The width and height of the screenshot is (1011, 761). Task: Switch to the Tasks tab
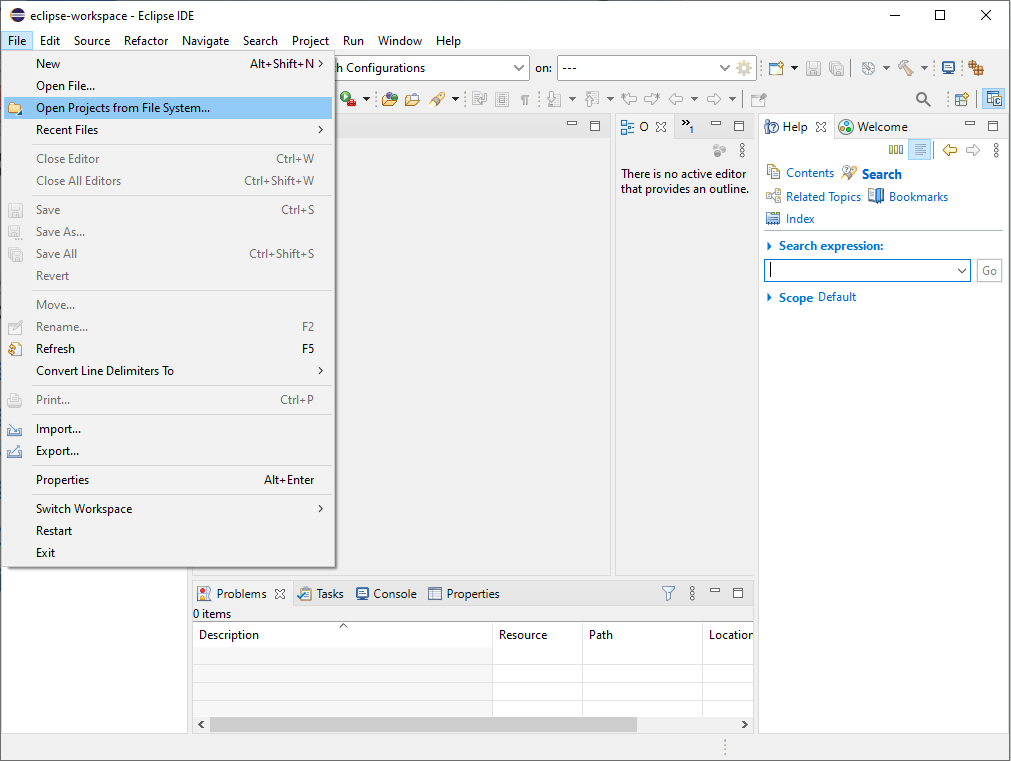click(320, 594)
